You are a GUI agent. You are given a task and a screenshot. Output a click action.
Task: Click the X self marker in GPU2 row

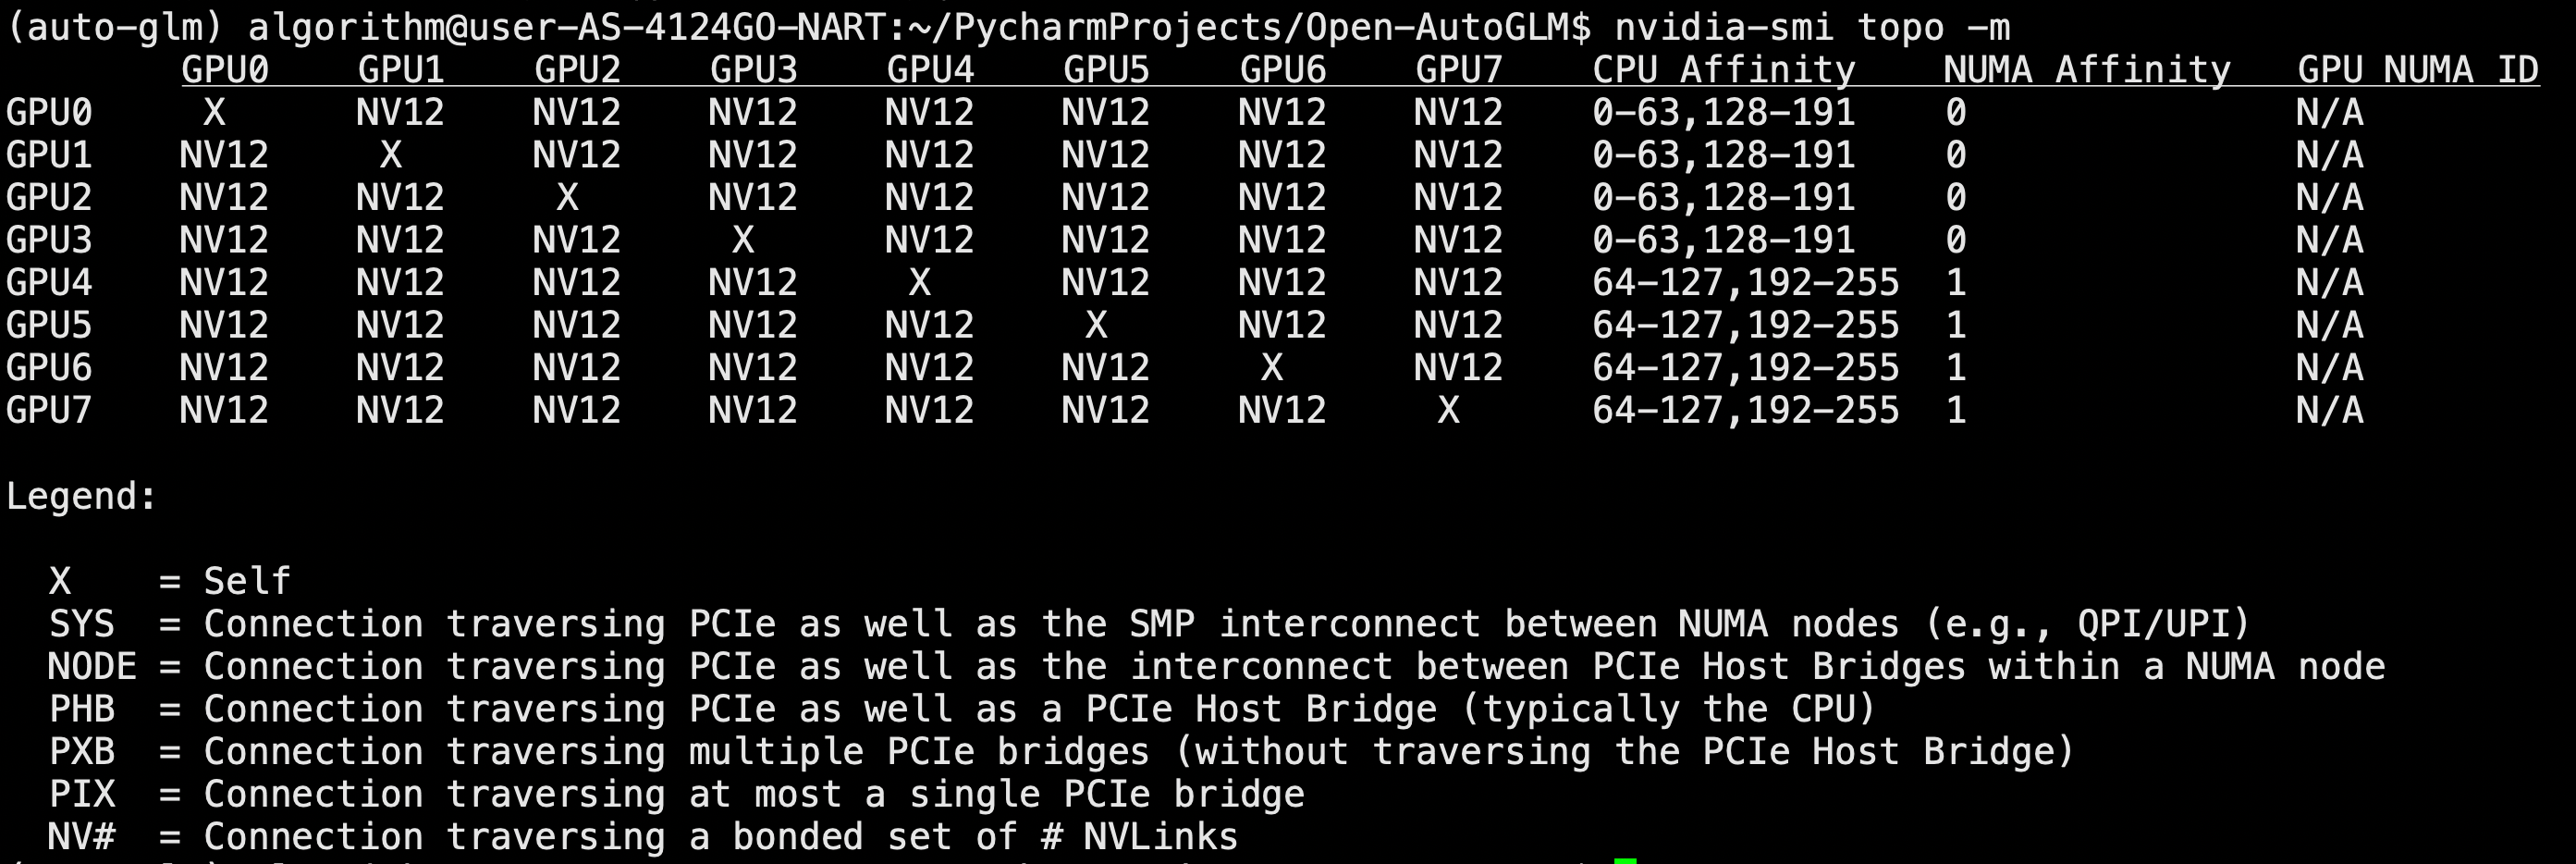point(567,197)
